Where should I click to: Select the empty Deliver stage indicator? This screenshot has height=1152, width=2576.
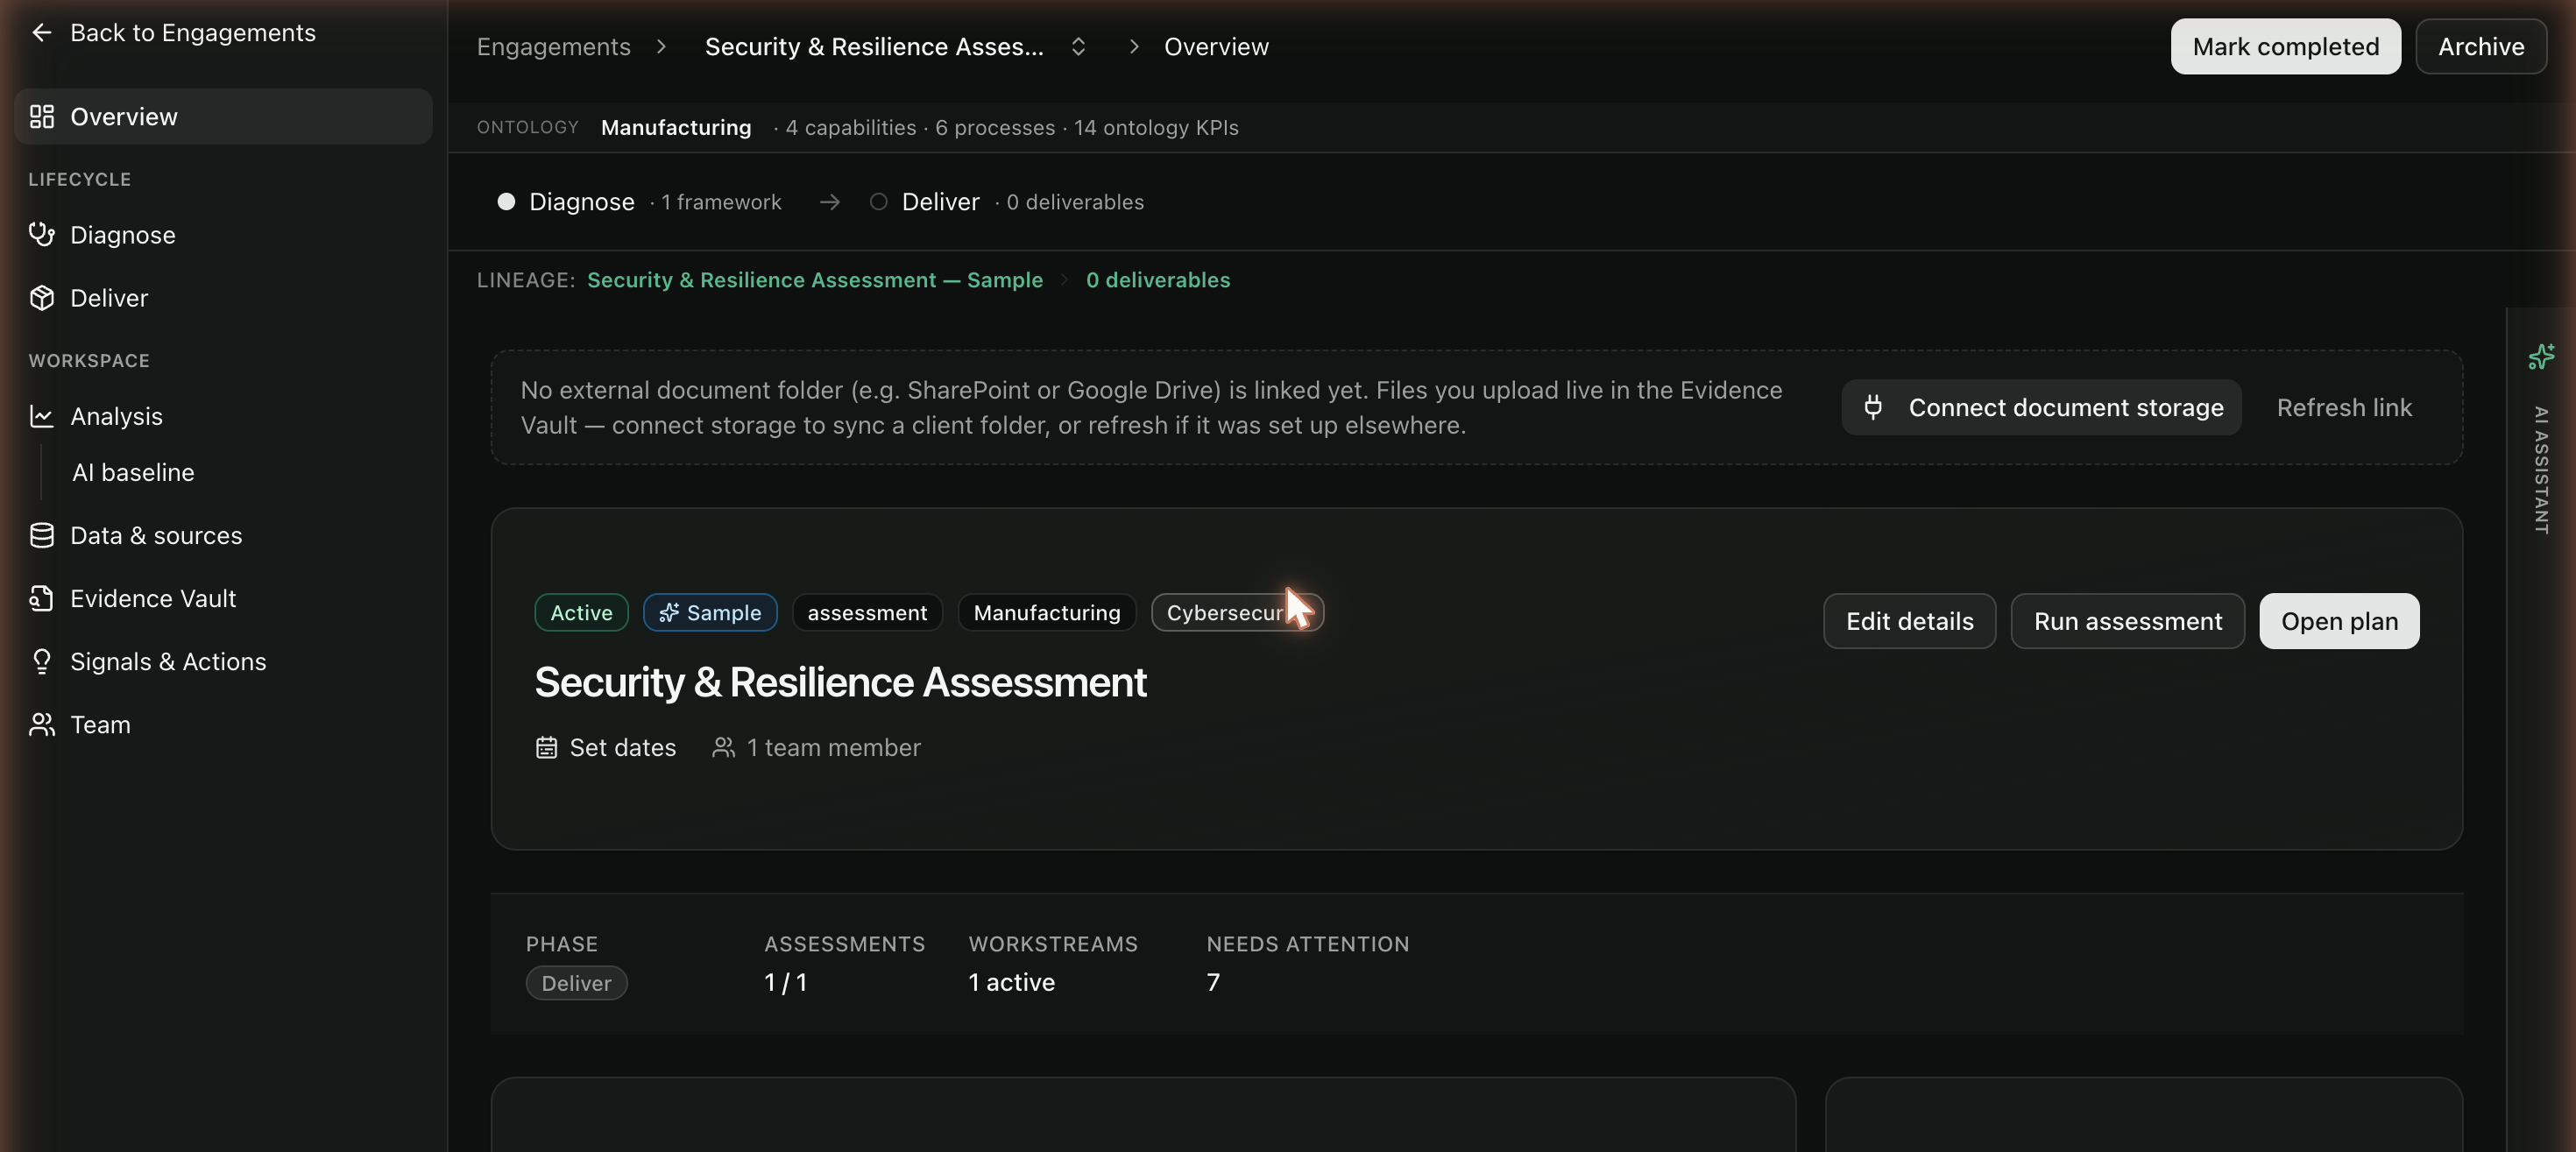(878, 202)
